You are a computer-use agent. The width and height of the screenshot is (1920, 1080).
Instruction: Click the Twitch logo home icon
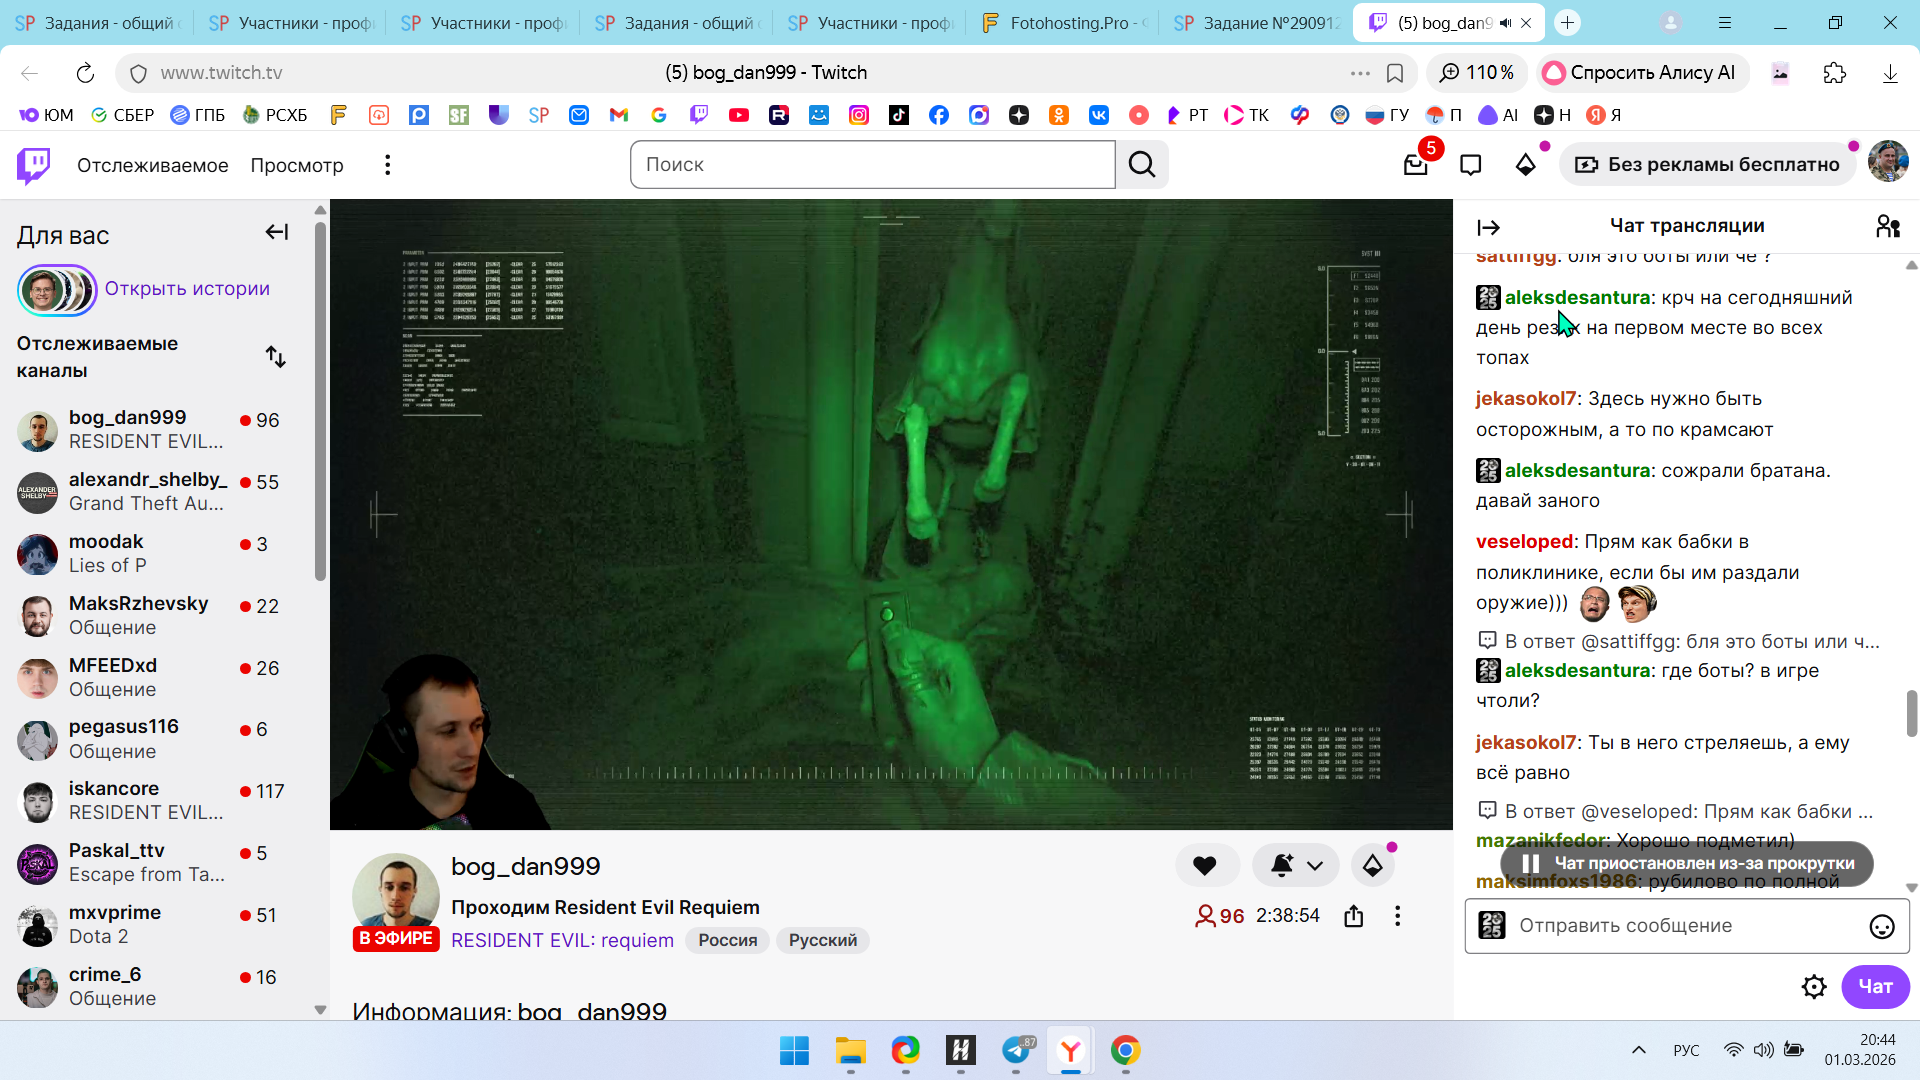(34, 165)
